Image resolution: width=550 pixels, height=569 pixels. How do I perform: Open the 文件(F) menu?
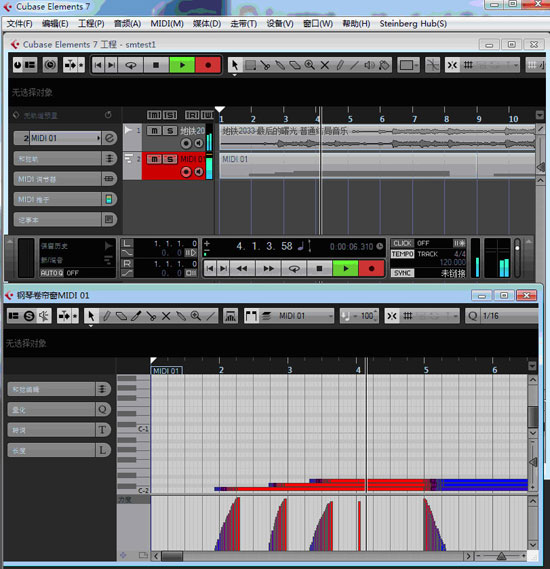pos(19,24)
